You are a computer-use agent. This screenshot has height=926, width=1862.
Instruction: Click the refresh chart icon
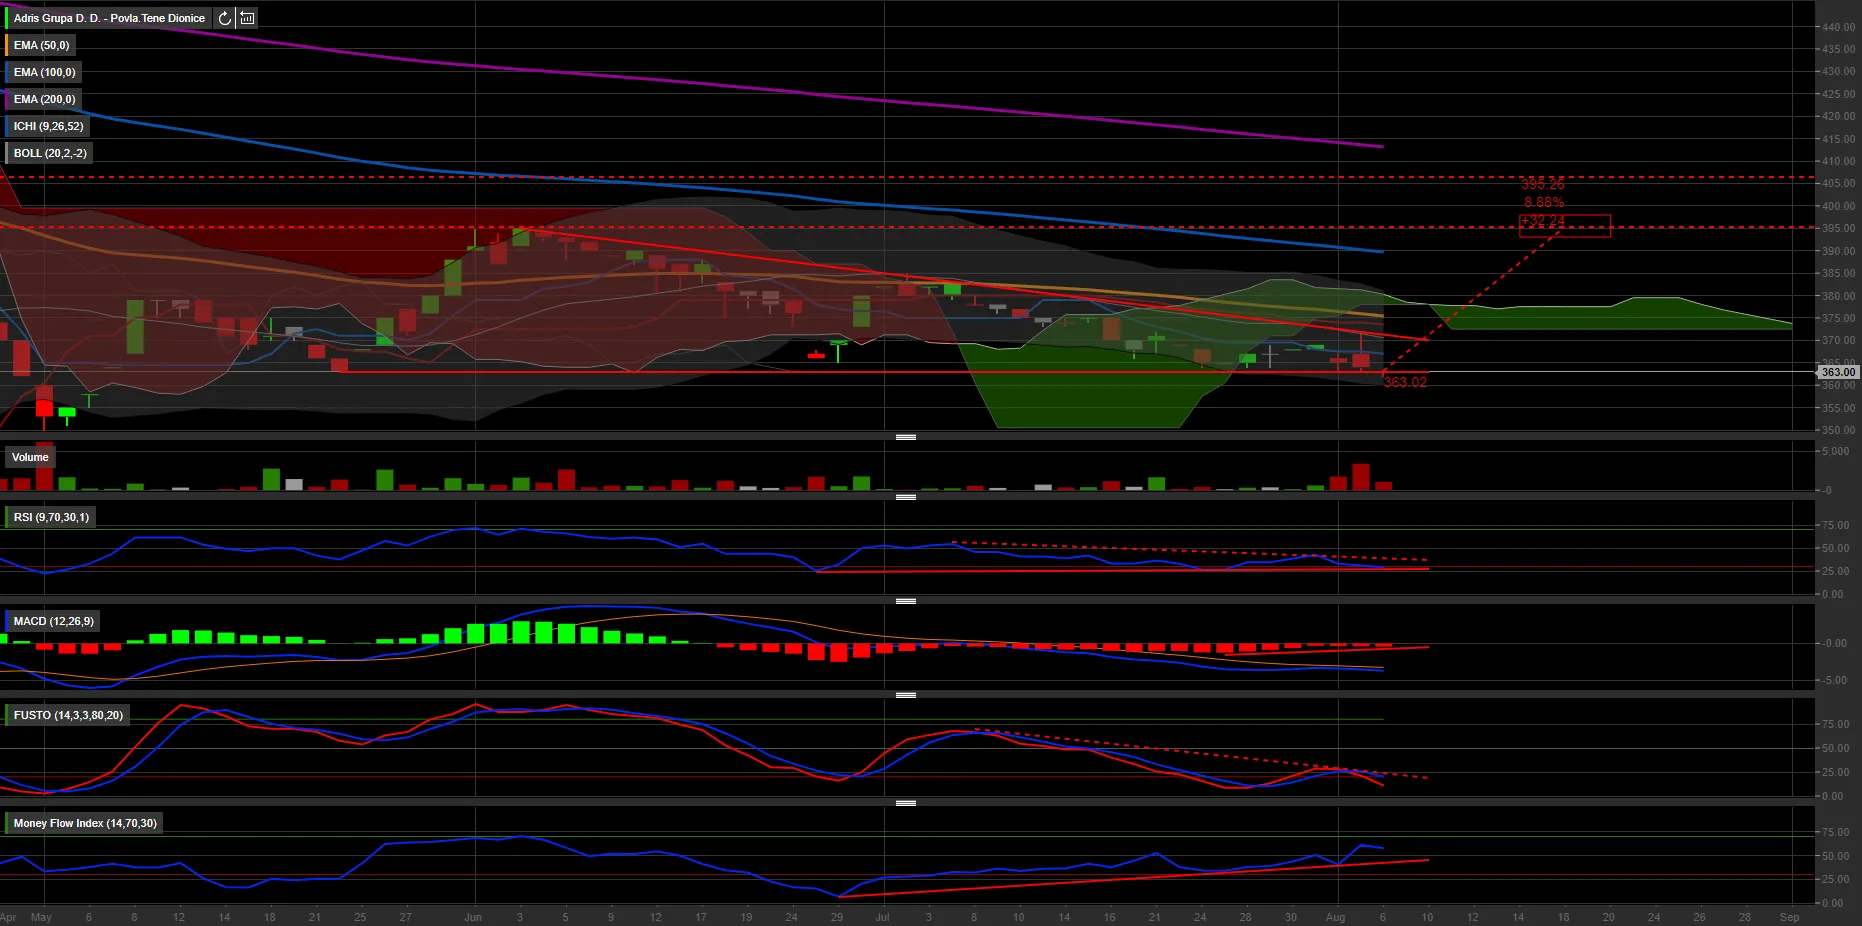225,18
